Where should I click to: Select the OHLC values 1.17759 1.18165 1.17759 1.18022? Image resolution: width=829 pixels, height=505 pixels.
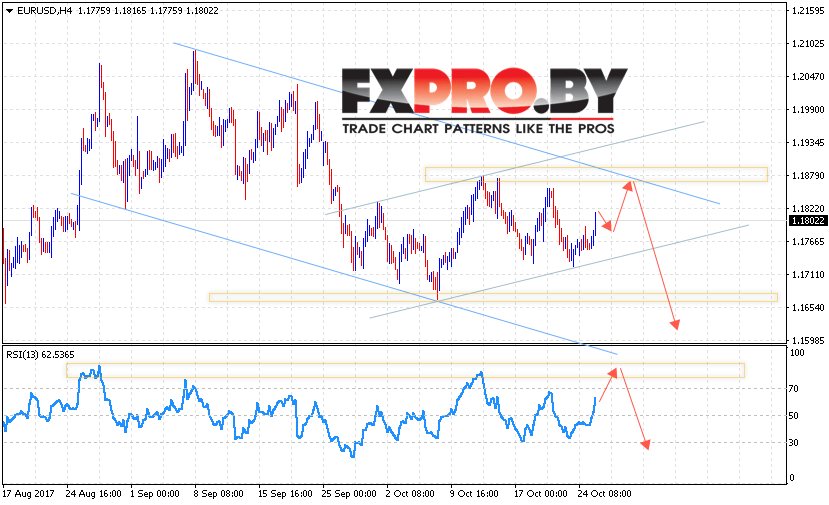pyautogui.click(x=148, y=11)
